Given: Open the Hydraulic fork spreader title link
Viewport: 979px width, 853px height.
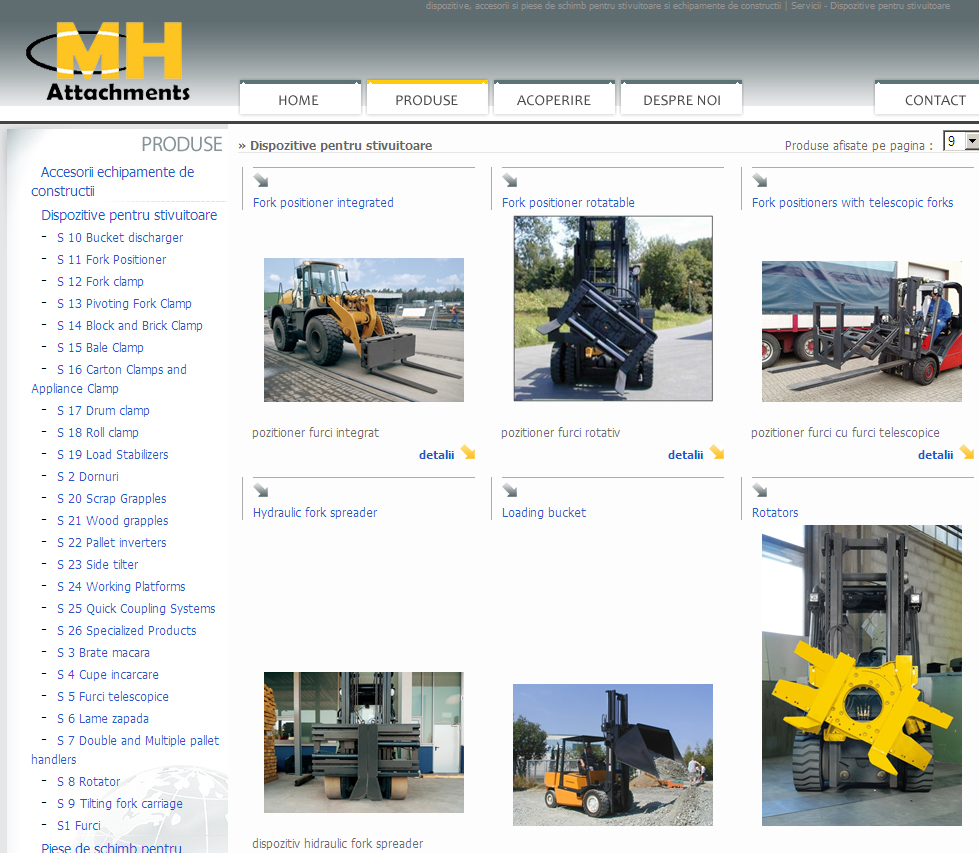Looking at the screenshot, I should coord(315,513).
